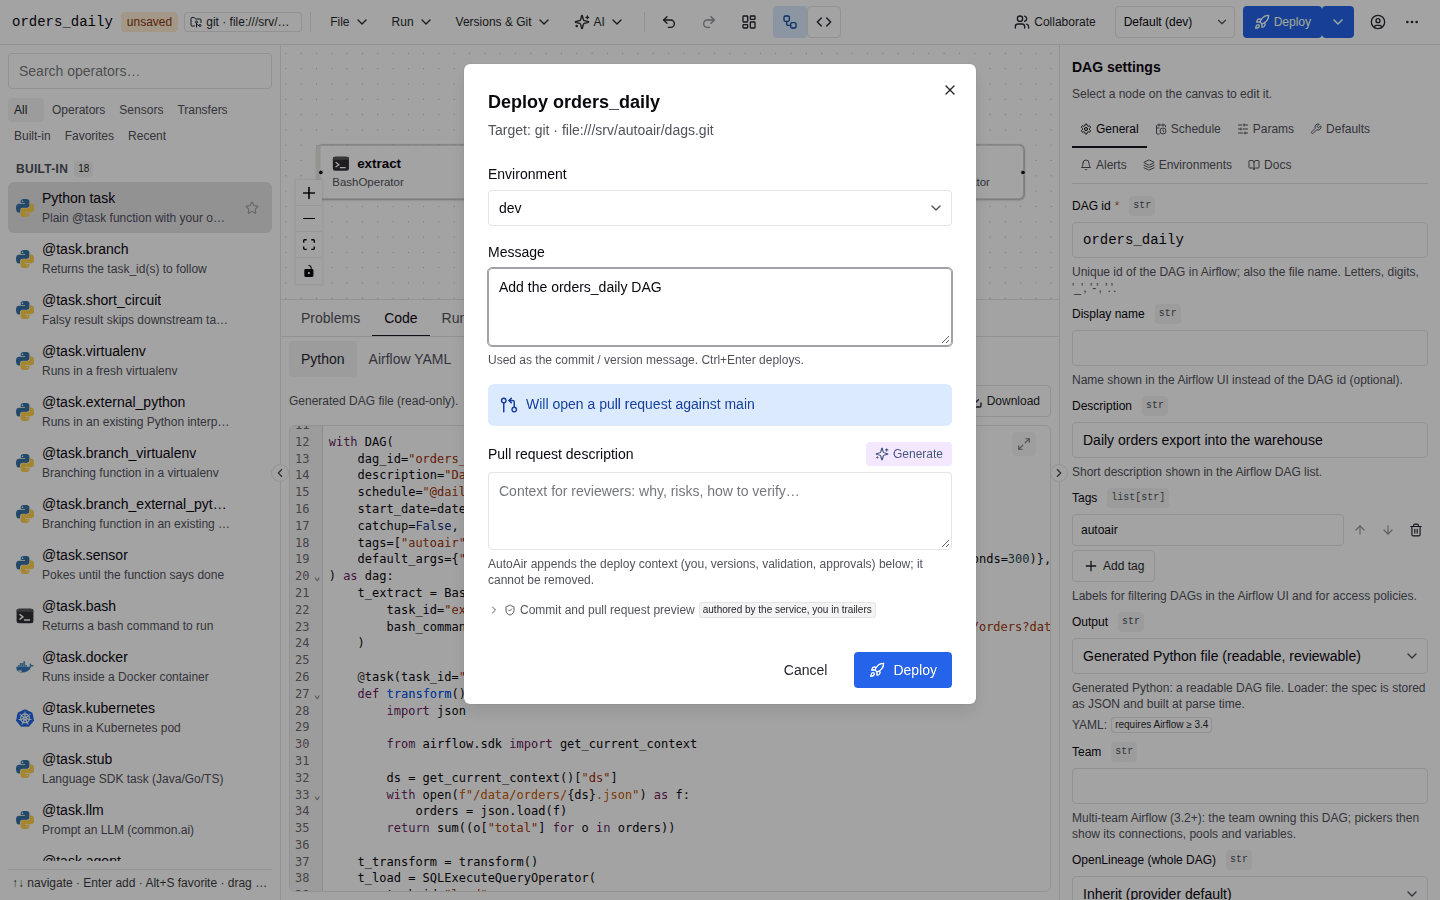Expand Commit and pull request preview
This screenshot has width=1440, height=900.
(682, 610)
